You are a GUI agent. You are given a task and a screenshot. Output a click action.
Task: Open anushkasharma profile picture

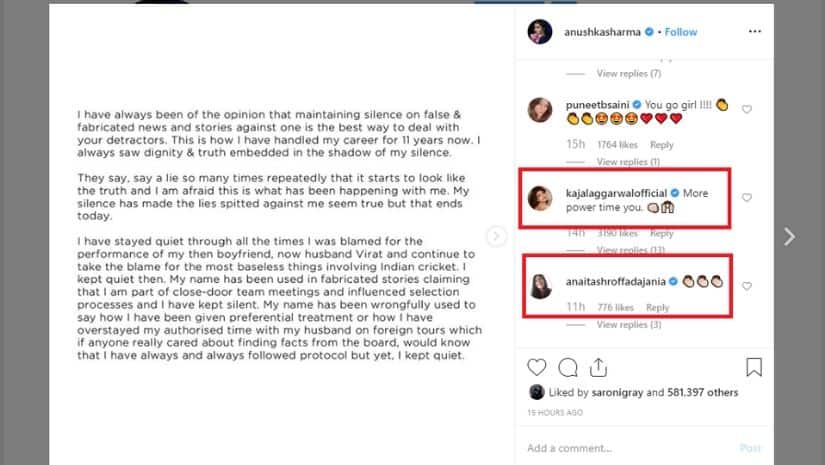click(x=540, y=32)
